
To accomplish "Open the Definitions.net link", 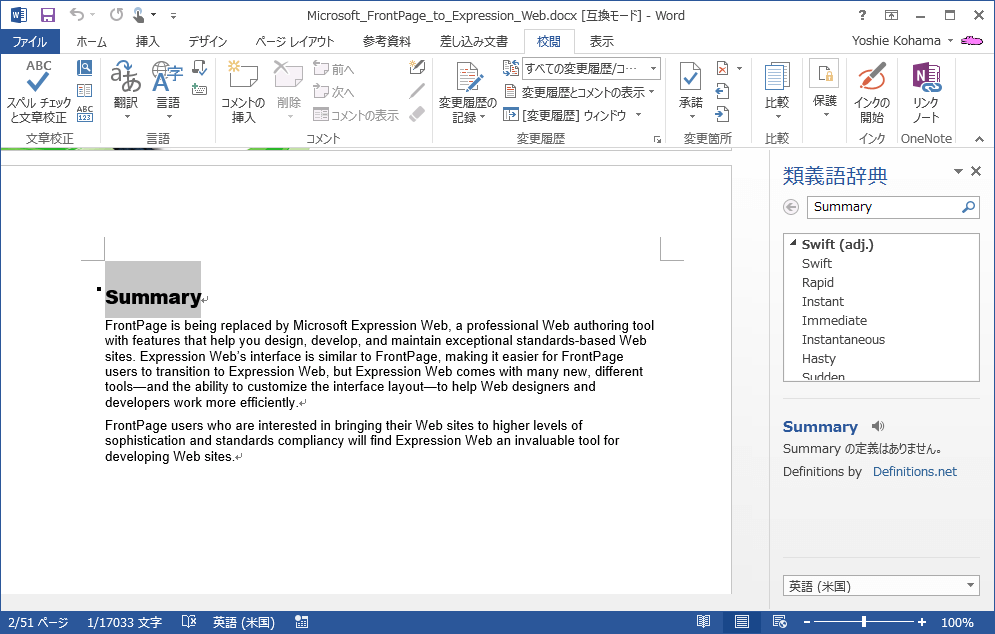I will (914, 472).
